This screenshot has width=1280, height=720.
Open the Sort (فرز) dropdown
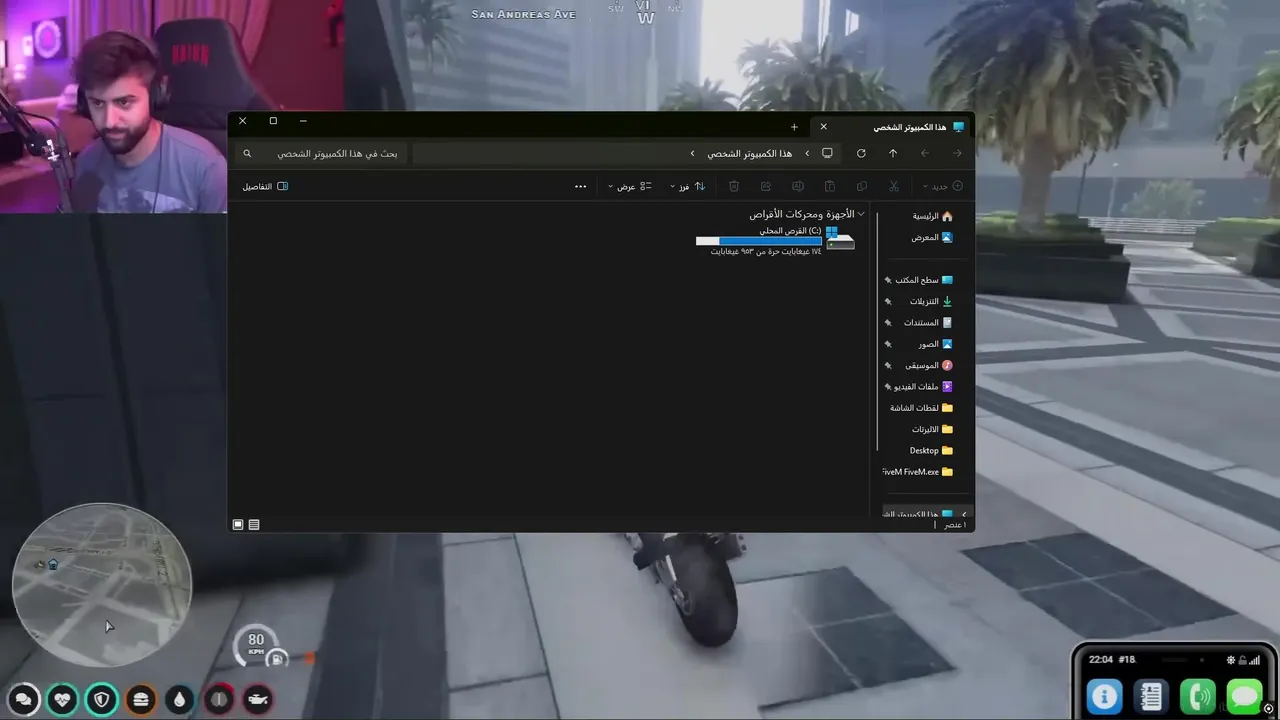coord(688,186)
